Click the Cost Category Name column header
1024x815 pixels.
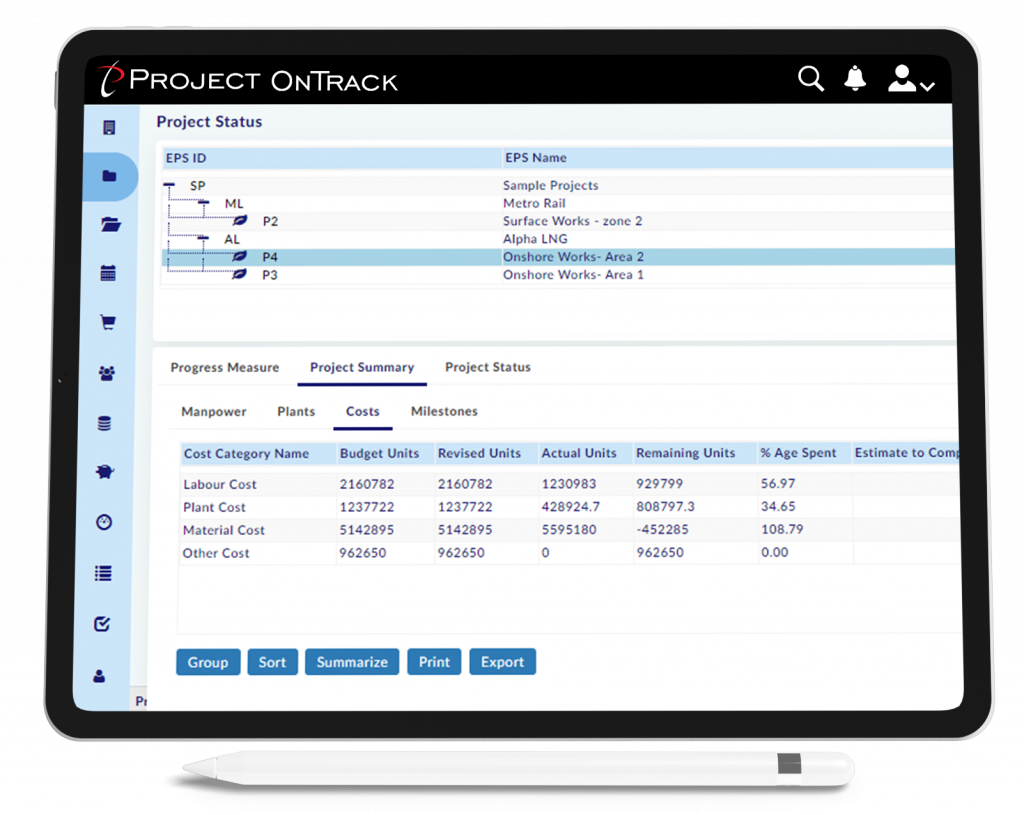[x=258, y=454]
